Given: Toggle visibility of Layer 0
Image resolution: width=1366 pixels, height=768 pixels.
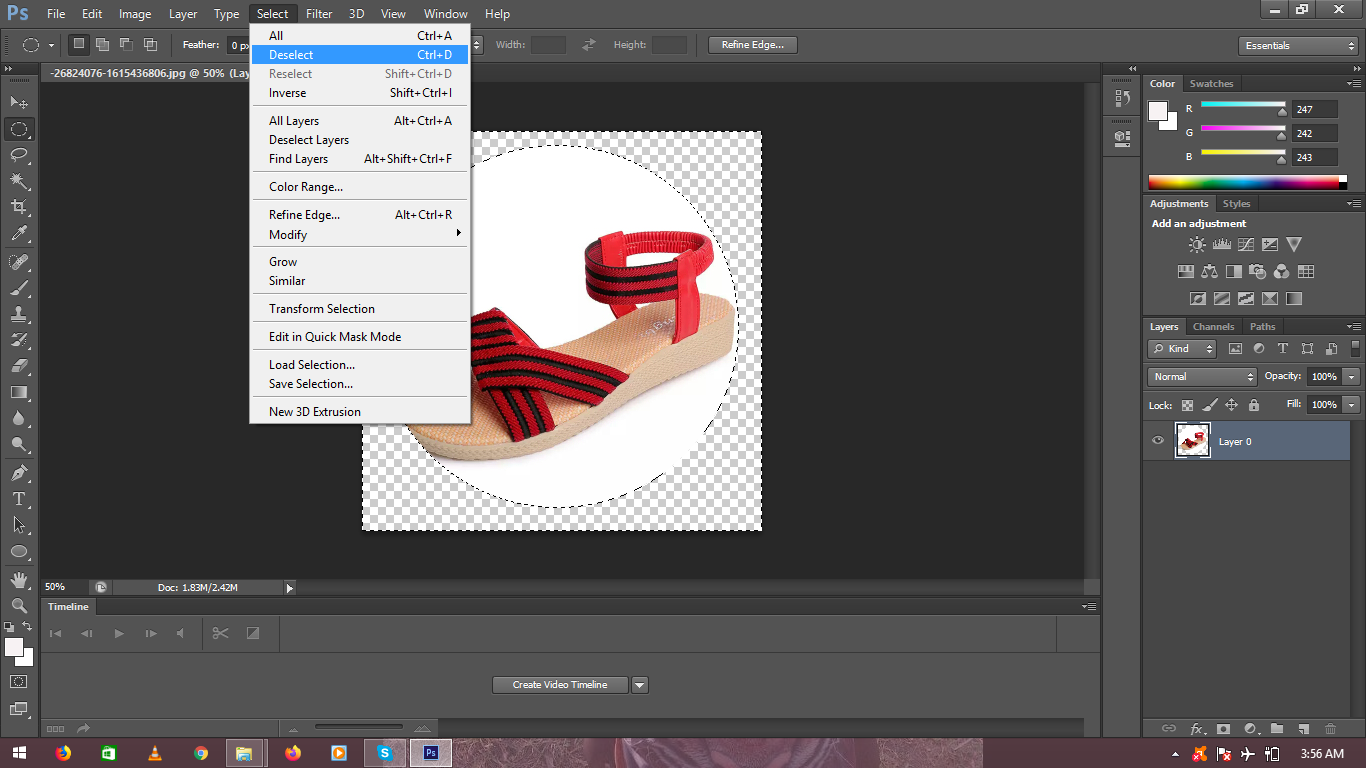Looking at the screenshot, I should coord(1158,441).
